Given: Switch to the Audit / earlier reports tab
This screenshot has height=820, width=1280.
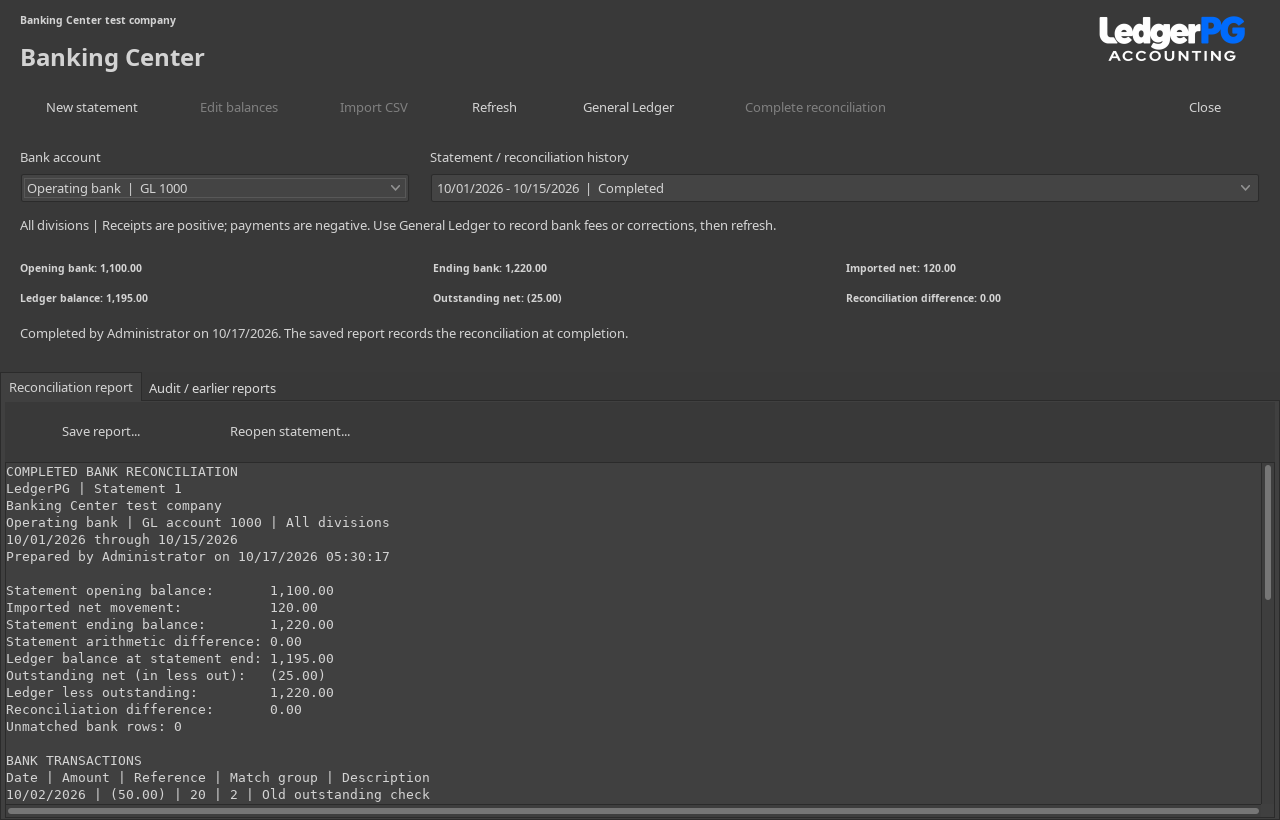Looking at the screenshot, I should click(212, 388).
